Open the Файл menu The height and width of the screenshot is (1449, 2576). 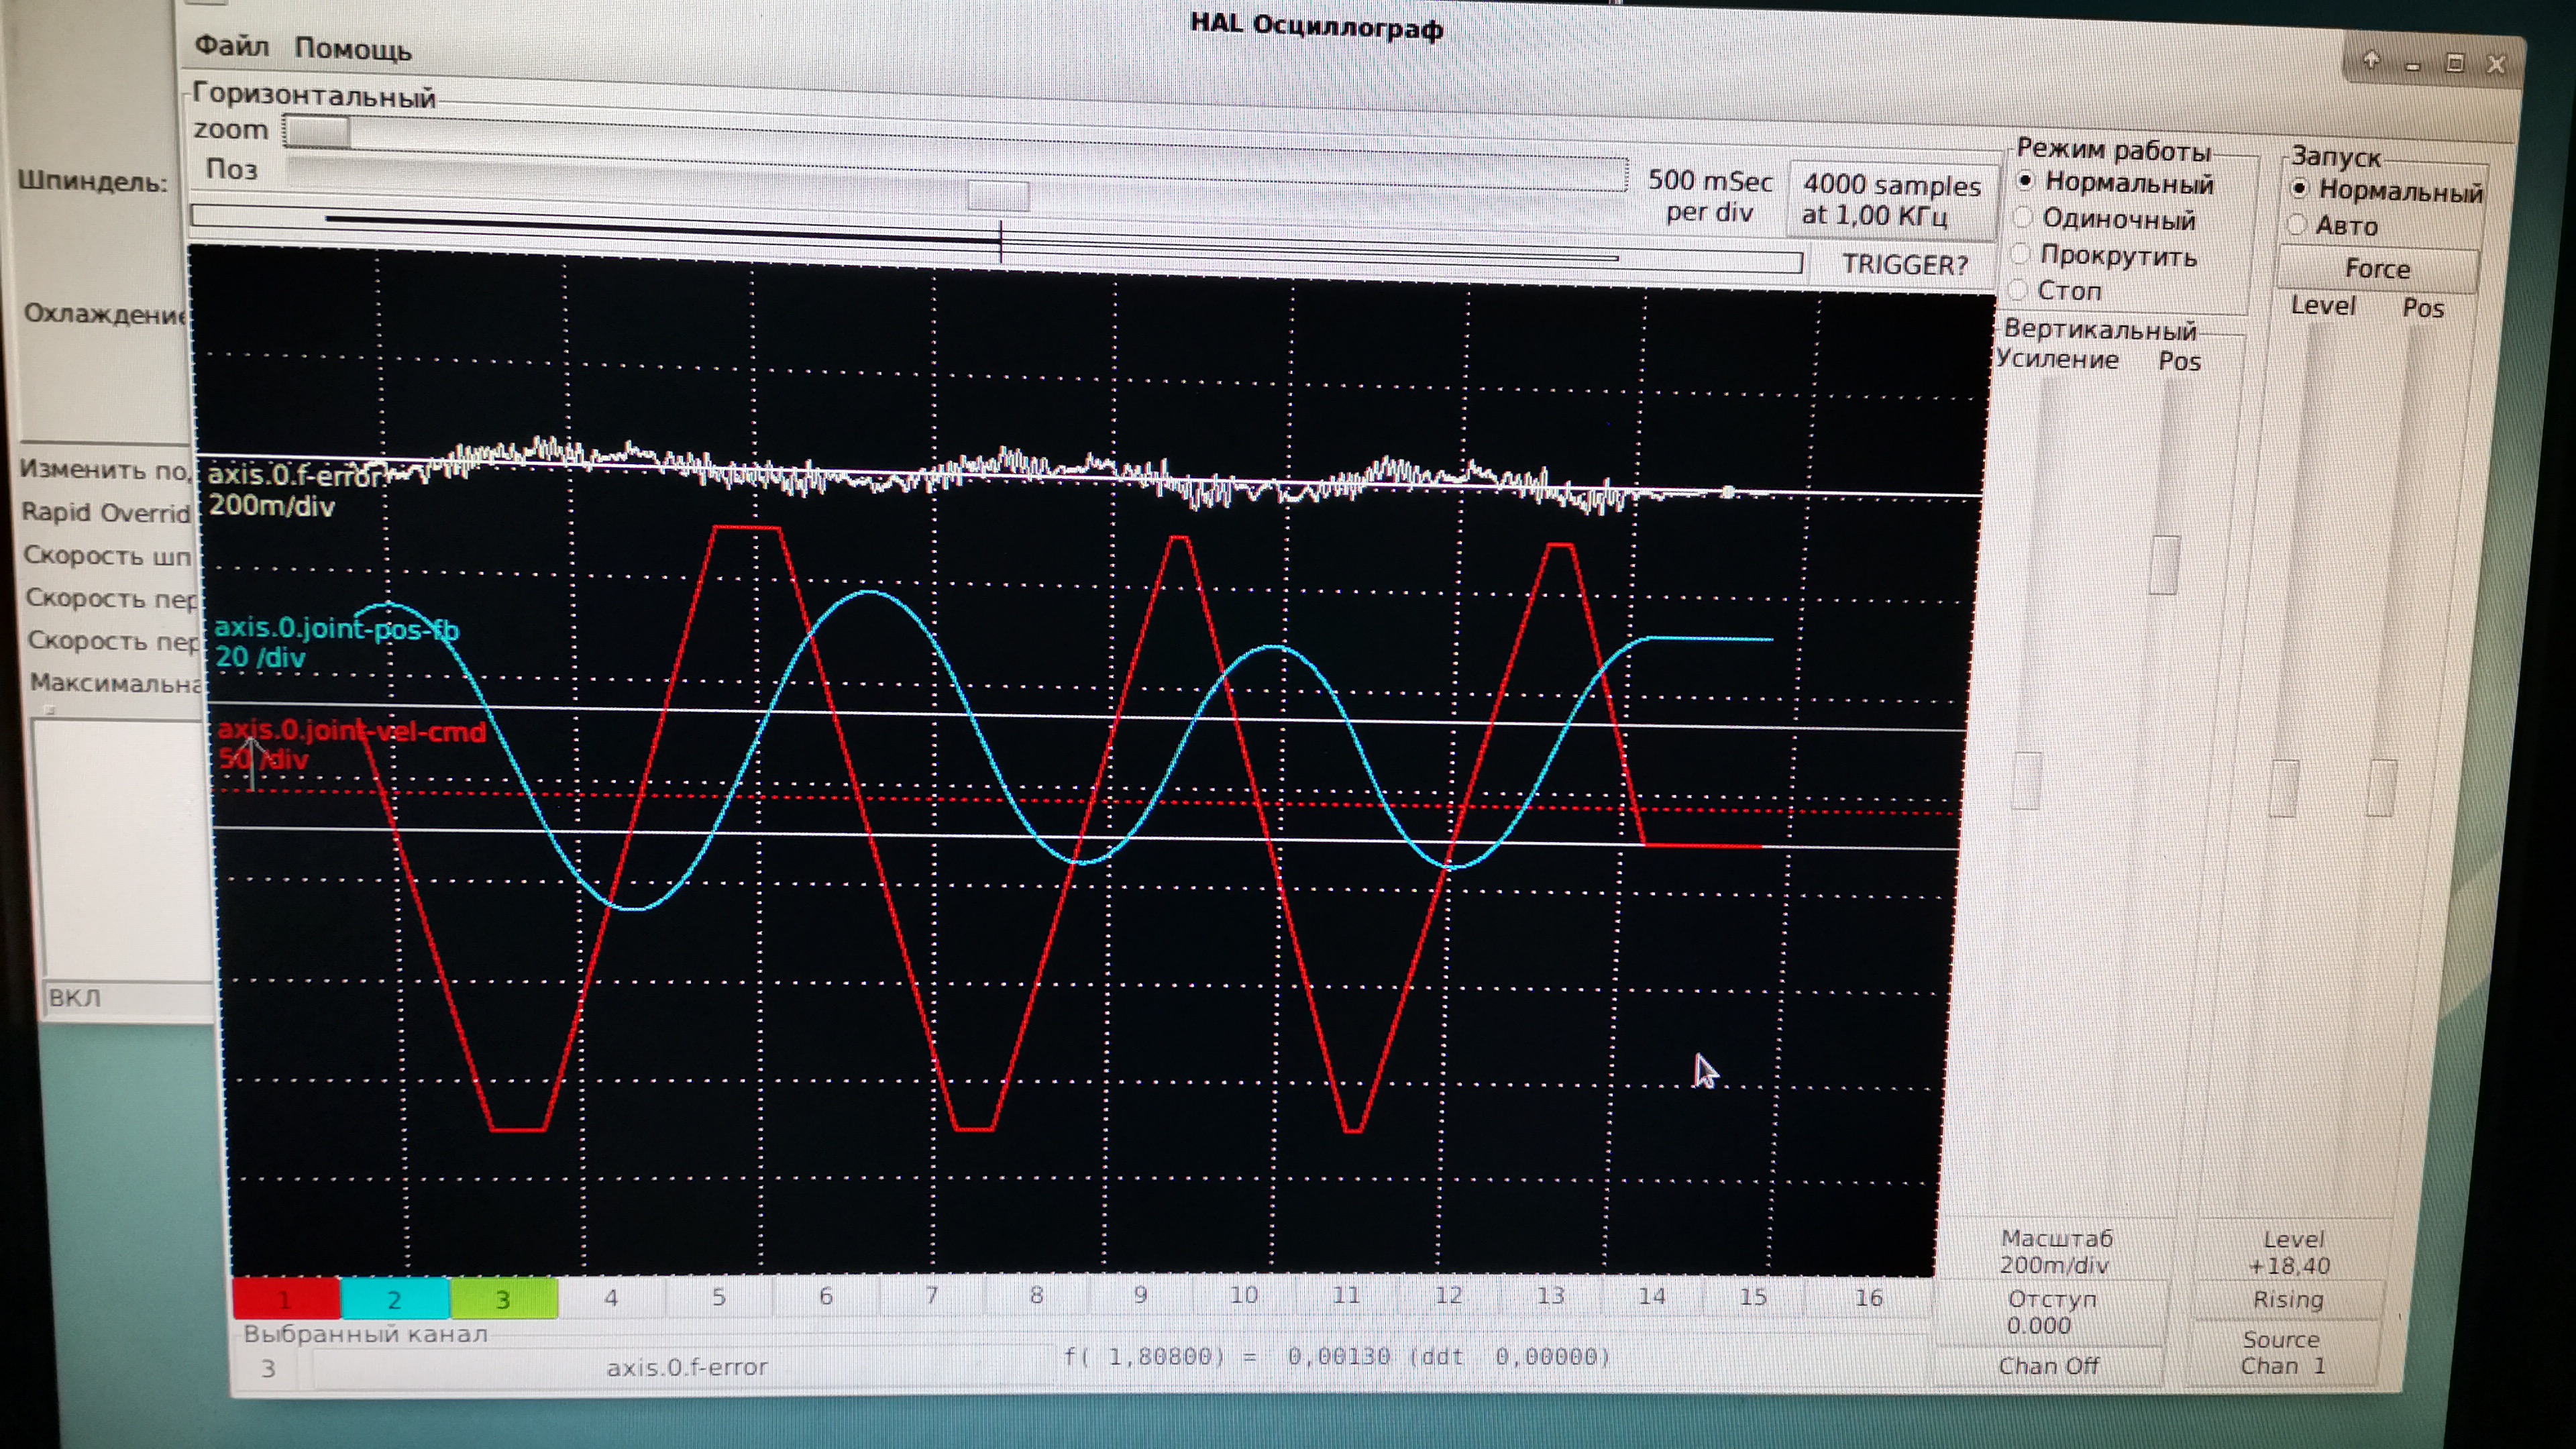pos(231,46)
